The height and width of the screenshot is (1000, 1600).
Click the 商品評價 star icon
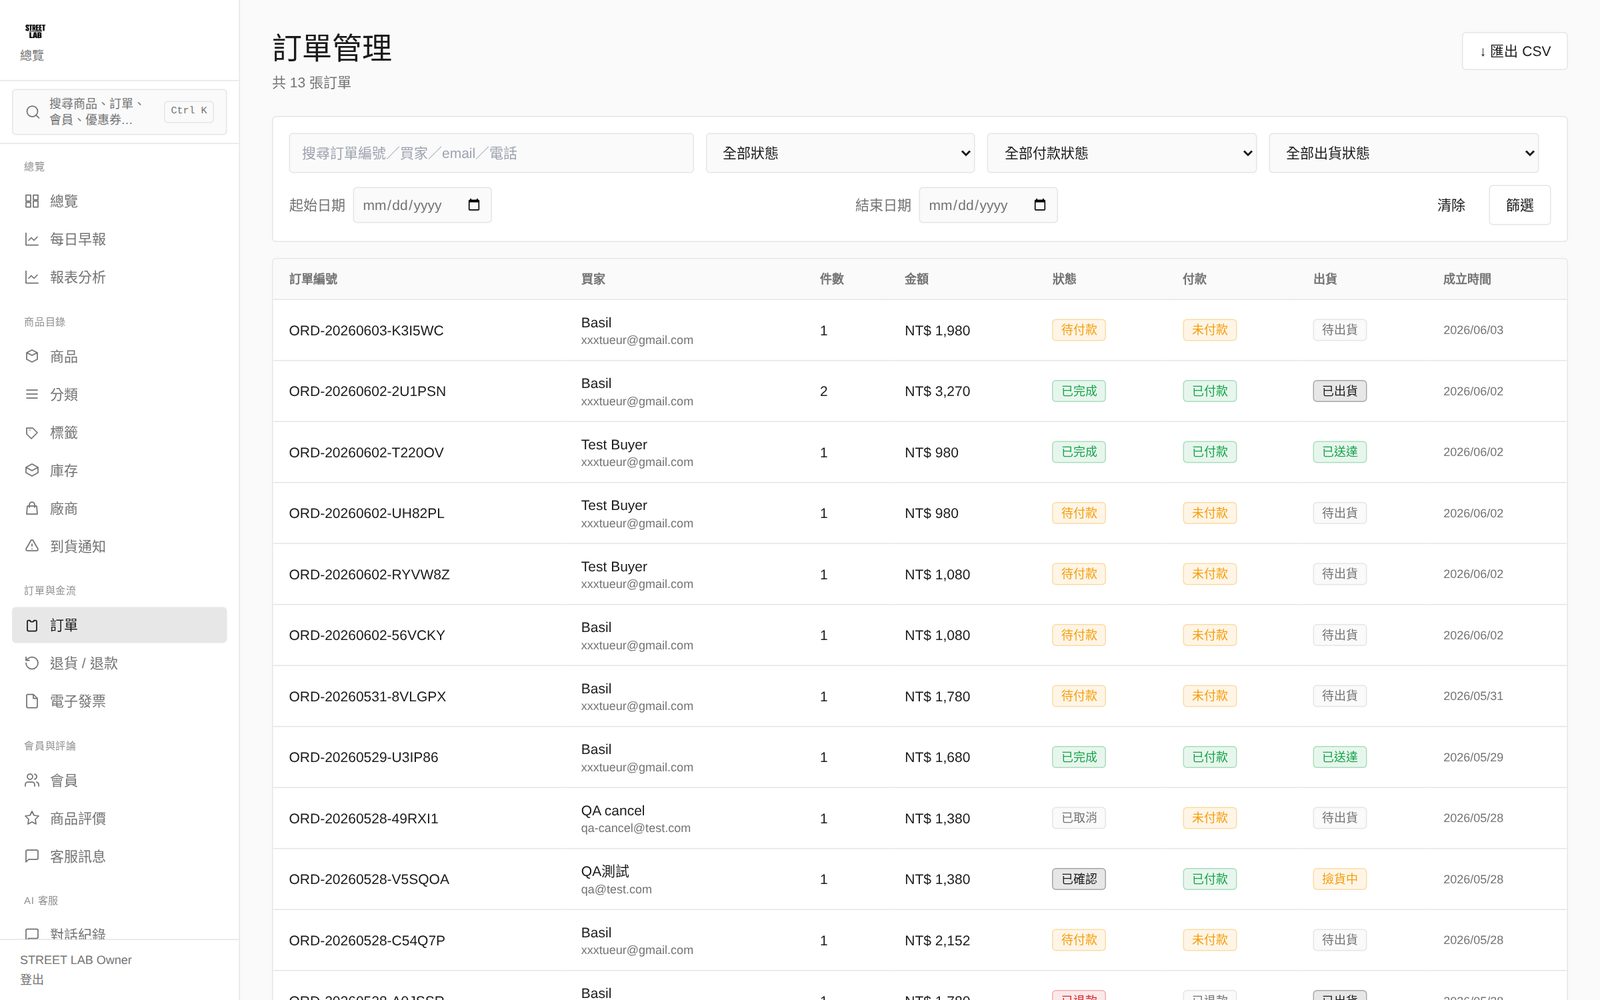[x=32, y=818]
